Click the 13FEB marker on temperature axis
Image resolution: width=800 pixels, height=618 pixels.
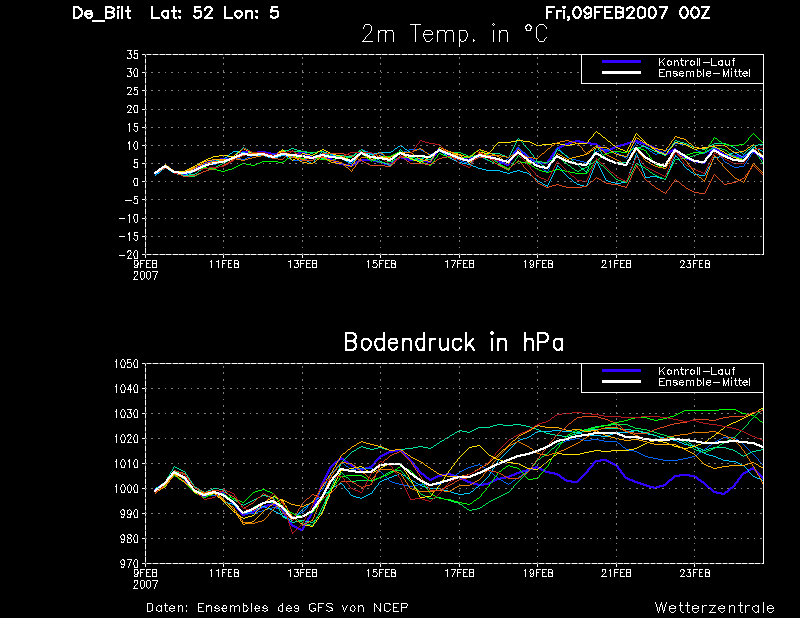303,264
